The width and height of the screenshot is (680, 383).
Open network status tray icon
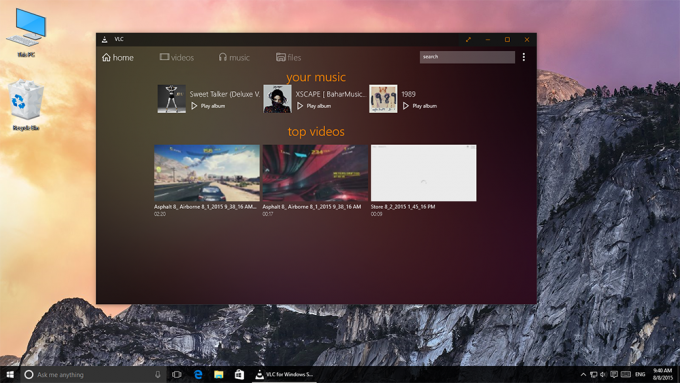pyautogui.click(x=593, y=374)
